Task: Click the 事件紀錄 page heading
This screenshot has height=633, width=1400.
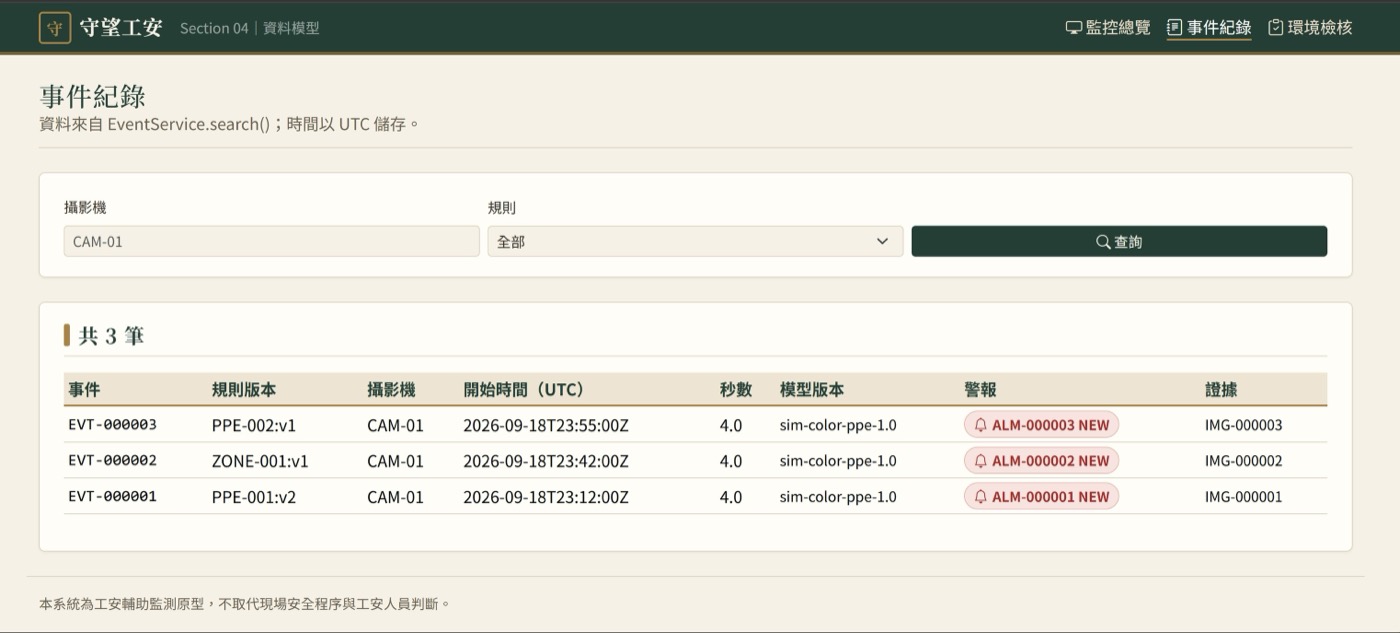Action: click(93, 96)
